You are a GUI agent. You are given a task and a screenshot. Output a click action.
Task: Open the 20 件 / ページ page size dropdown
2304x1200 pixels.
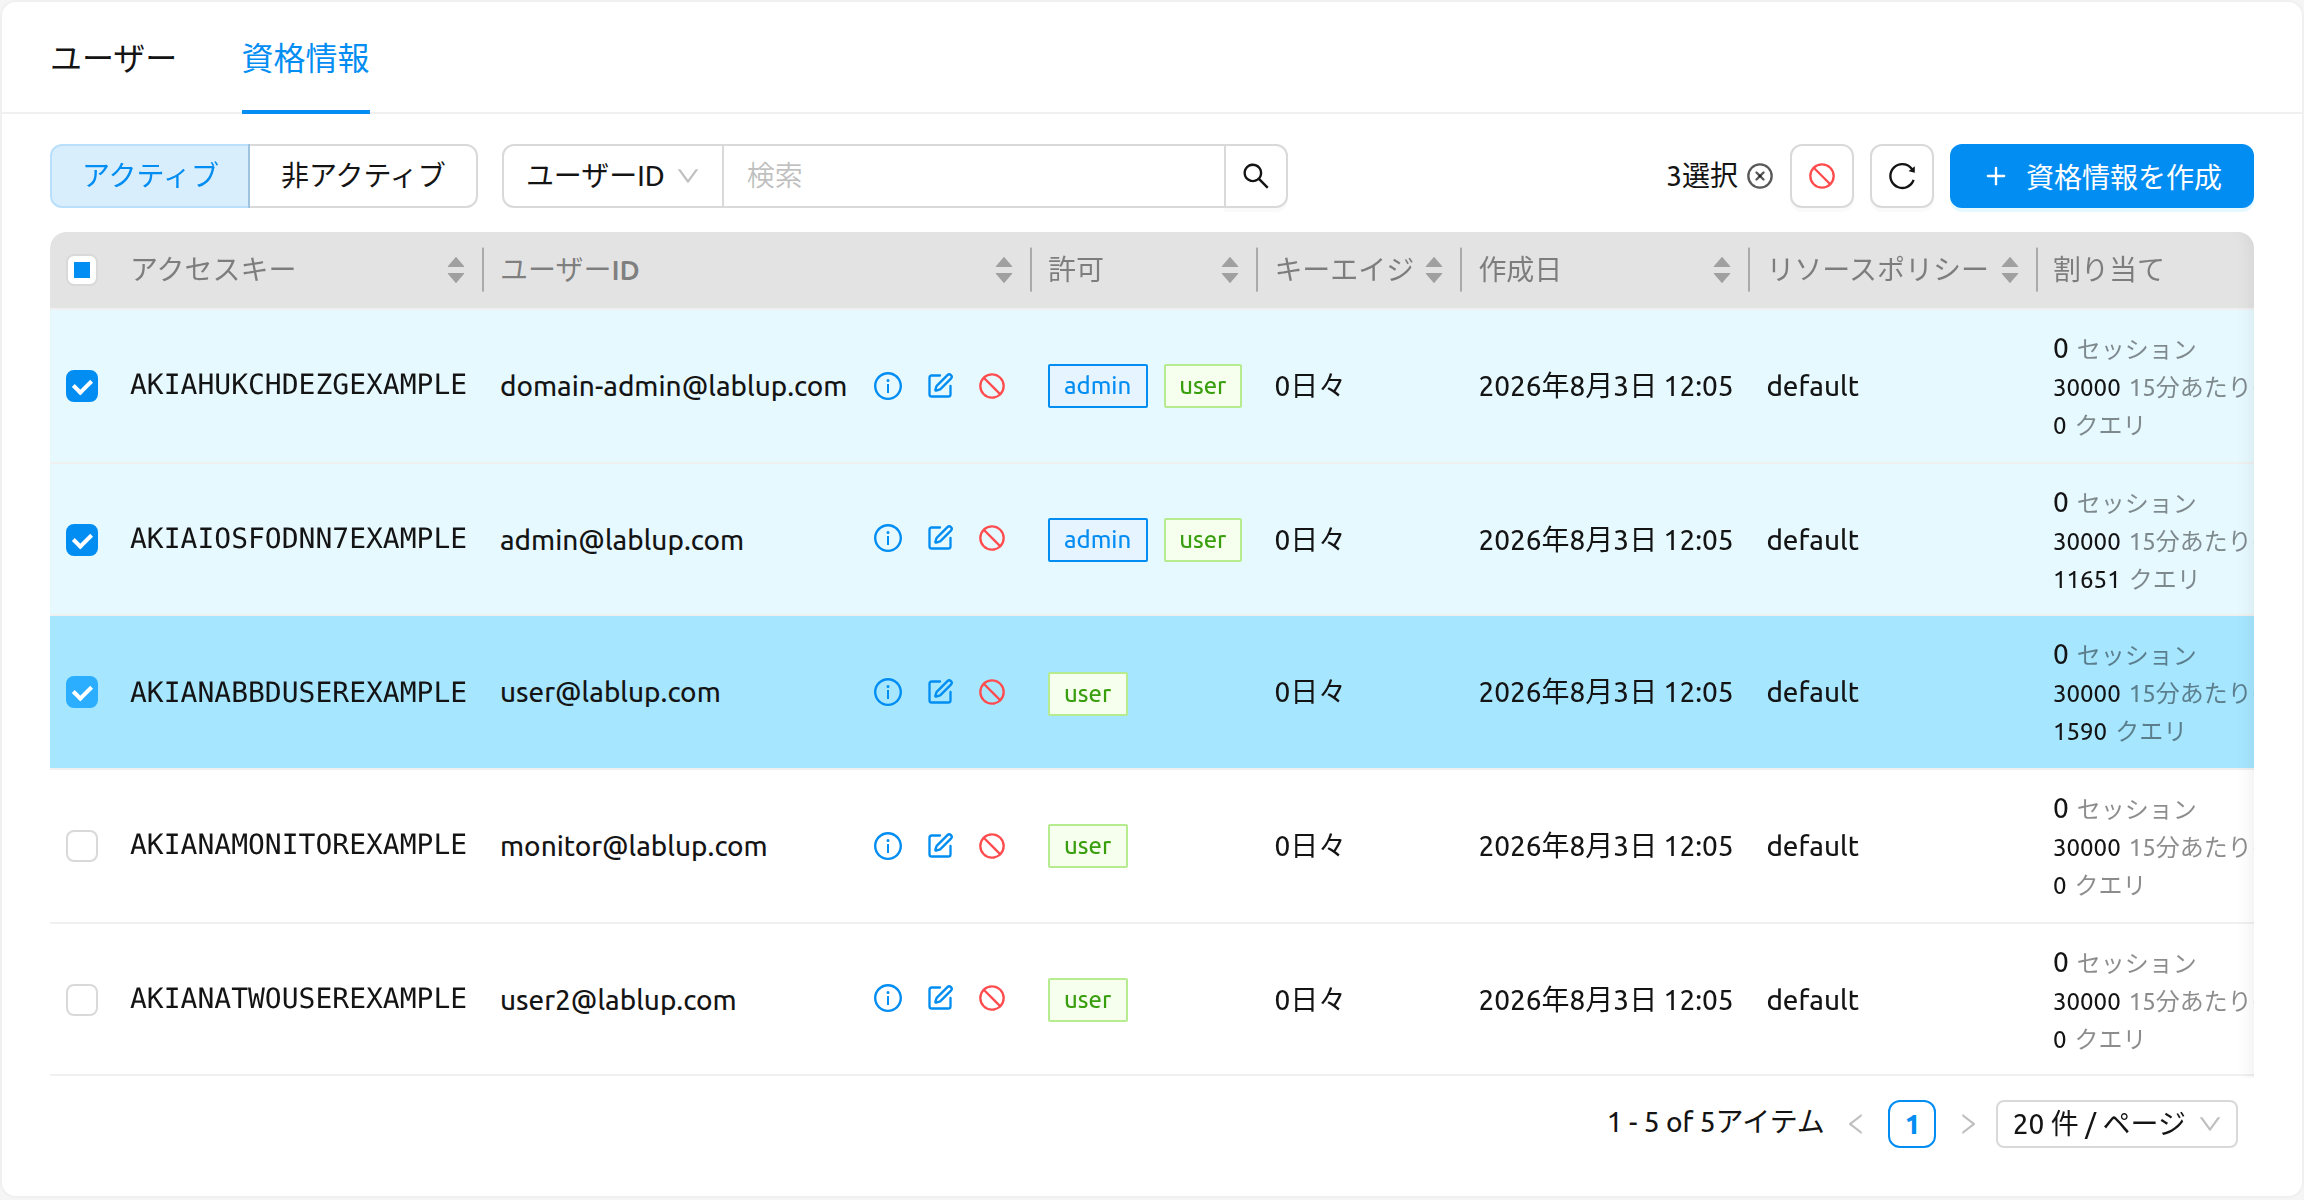tap(2116, 1124)
